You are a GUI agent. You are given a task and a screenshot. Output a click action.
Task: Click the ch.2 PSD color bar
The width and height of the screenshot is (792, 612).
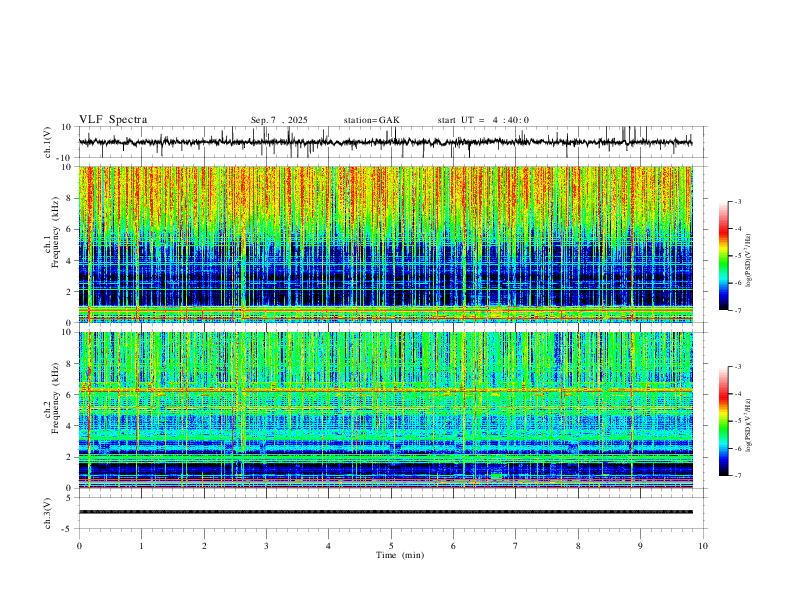(724, 421)
